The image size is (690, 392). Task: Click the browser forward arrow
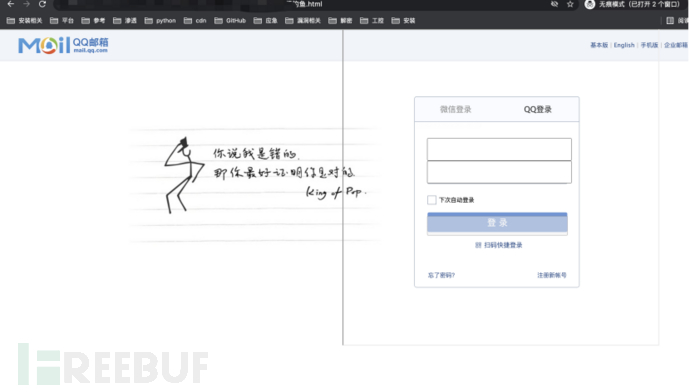pos(26,4)
